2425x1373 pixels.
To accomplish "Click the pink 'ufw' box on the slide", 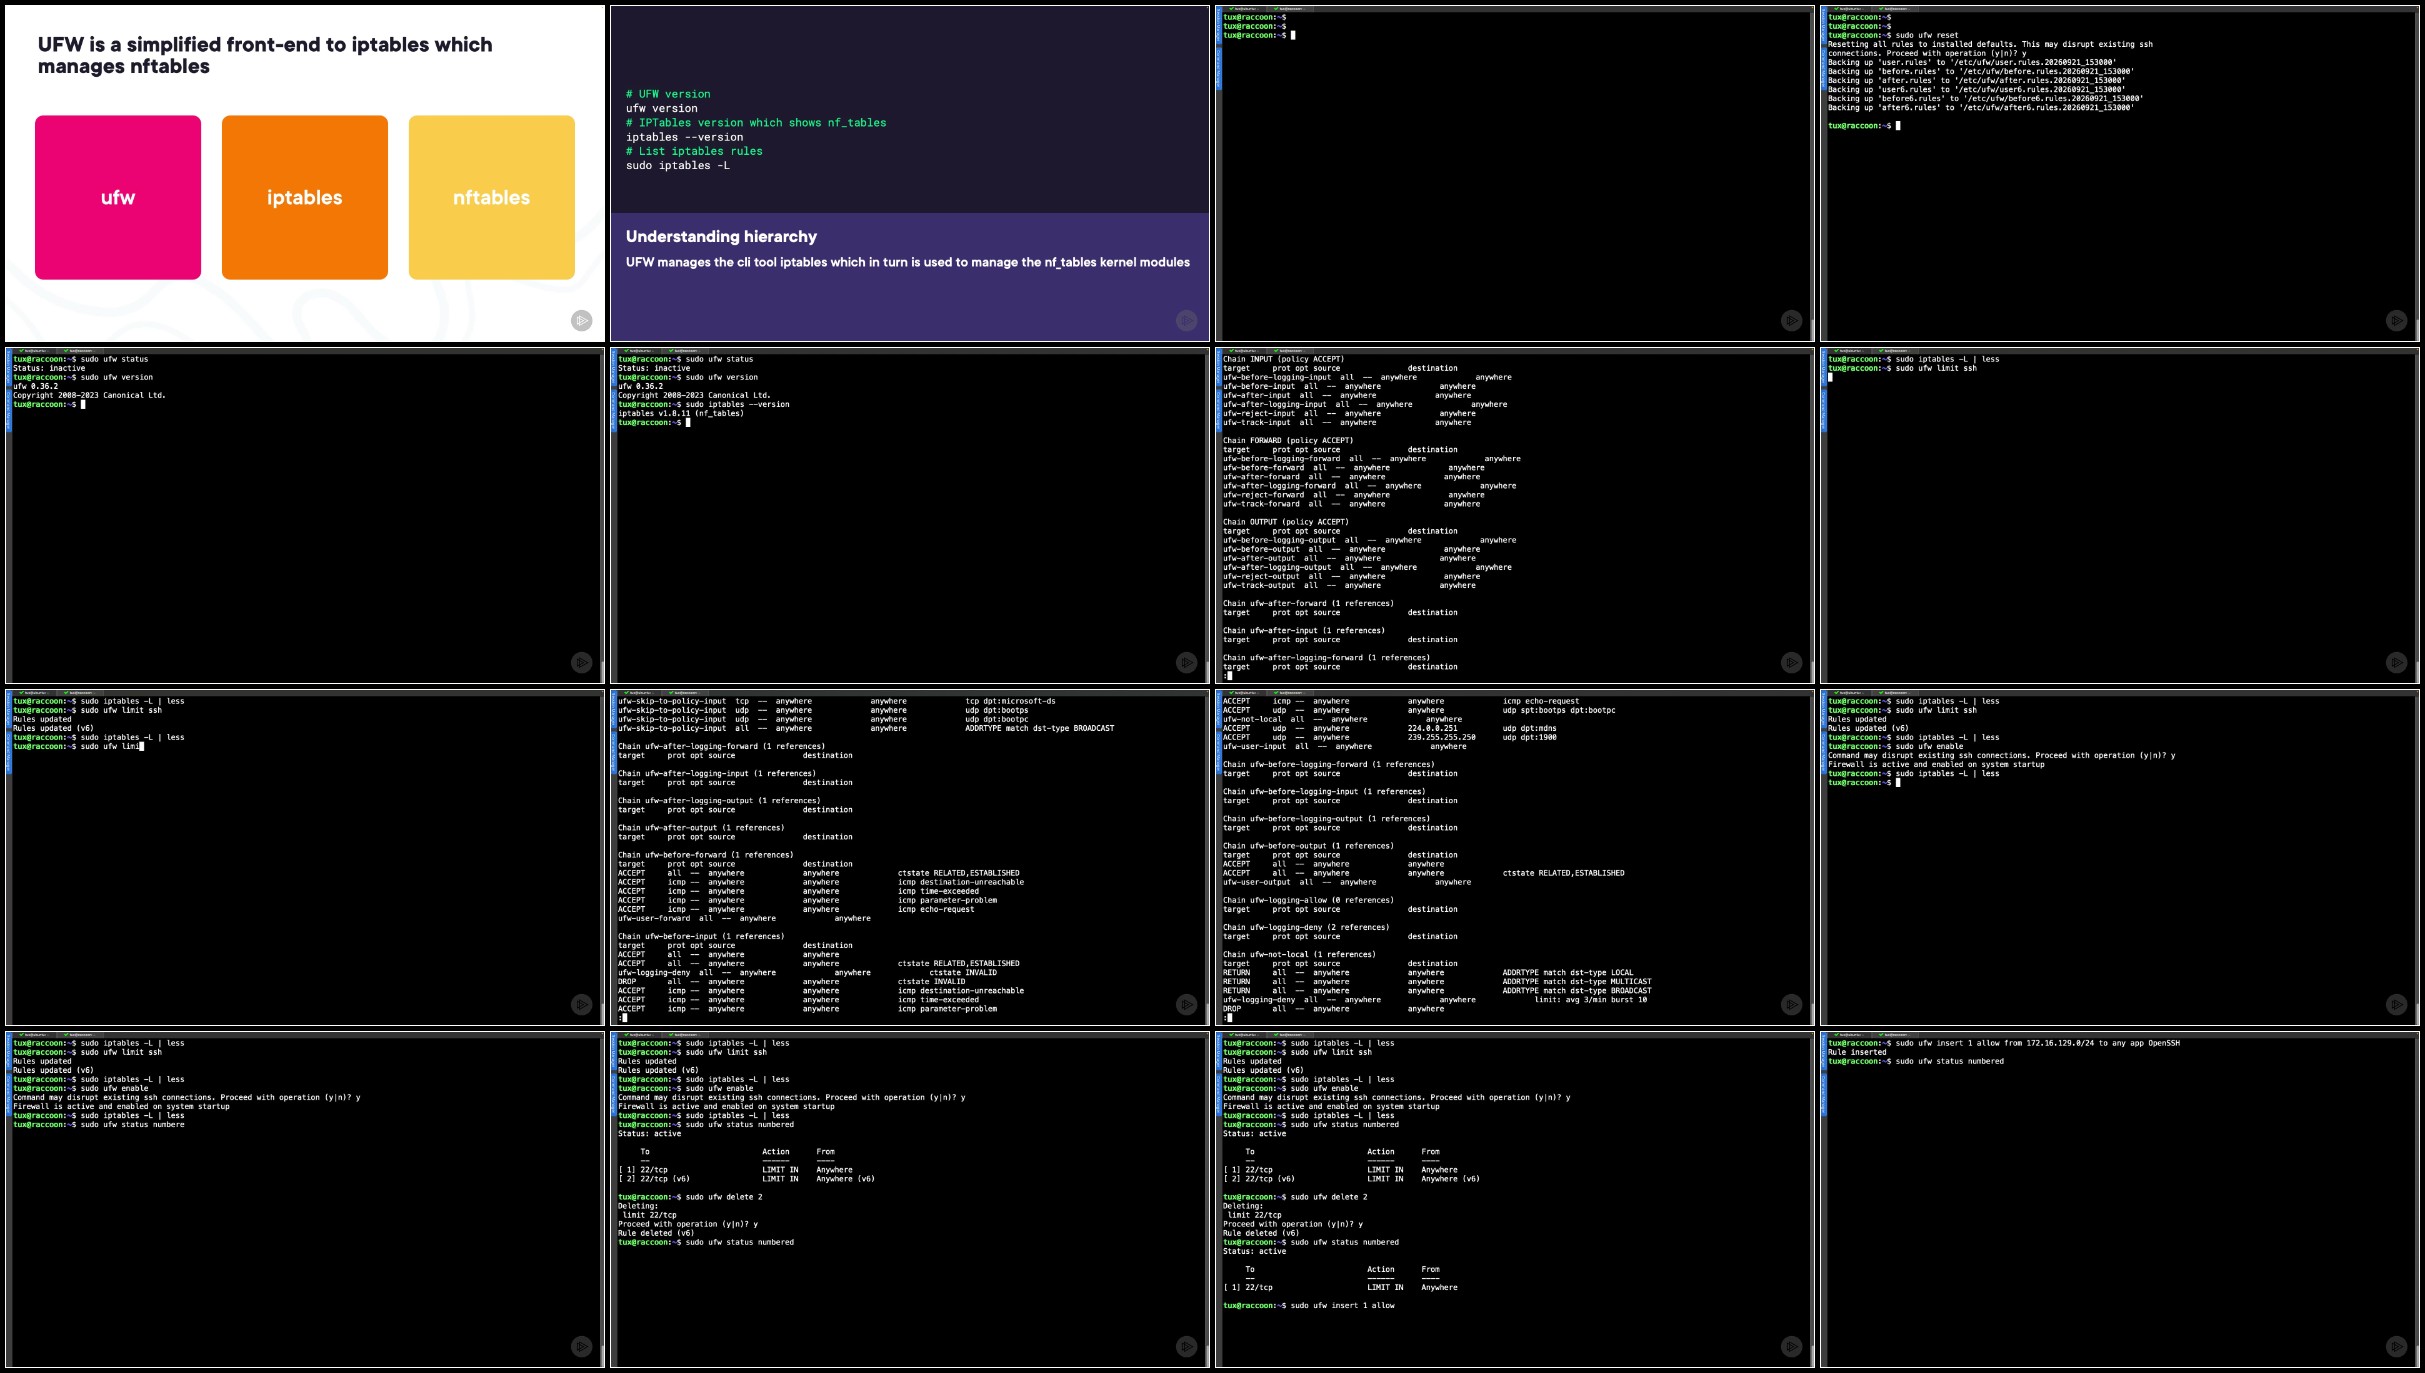I will pyautogui.click(x=118, y=197).
